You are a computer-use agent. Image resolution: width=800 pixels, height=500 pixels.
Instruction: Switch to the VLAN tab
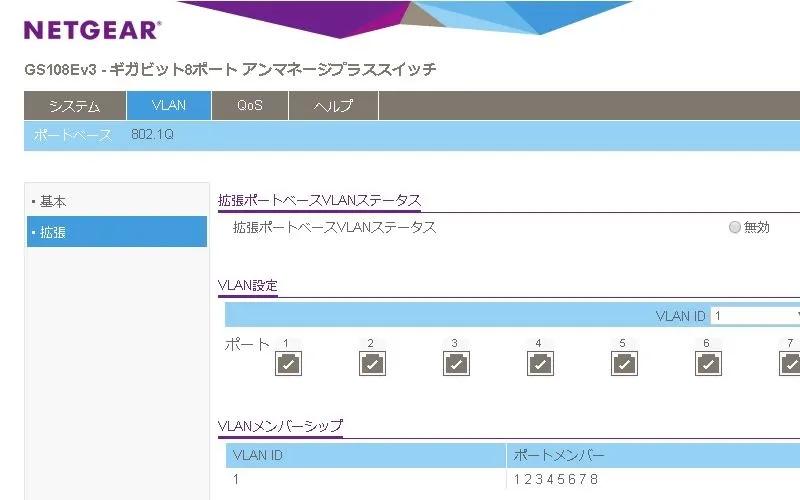pos(169,106)
